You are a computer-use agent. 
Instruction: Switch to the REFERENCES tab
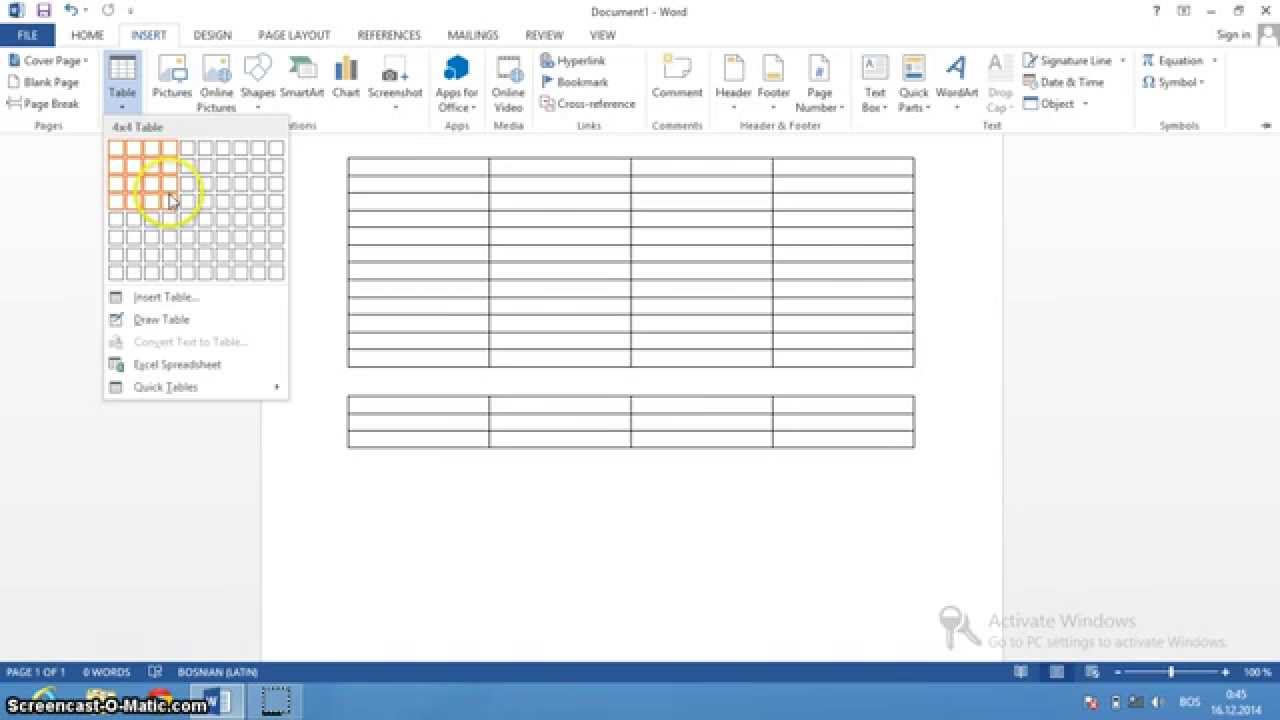coord(389,35)
